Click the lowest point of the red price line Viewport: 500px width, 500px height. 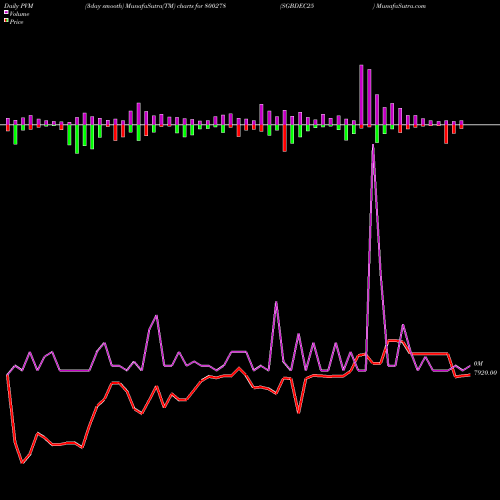pyautogui.click(x=22, y=463)
